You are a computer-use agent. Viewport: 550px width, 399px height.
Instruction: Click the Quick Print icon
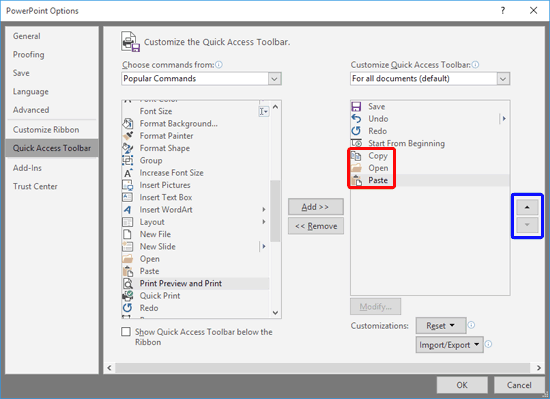127,296
